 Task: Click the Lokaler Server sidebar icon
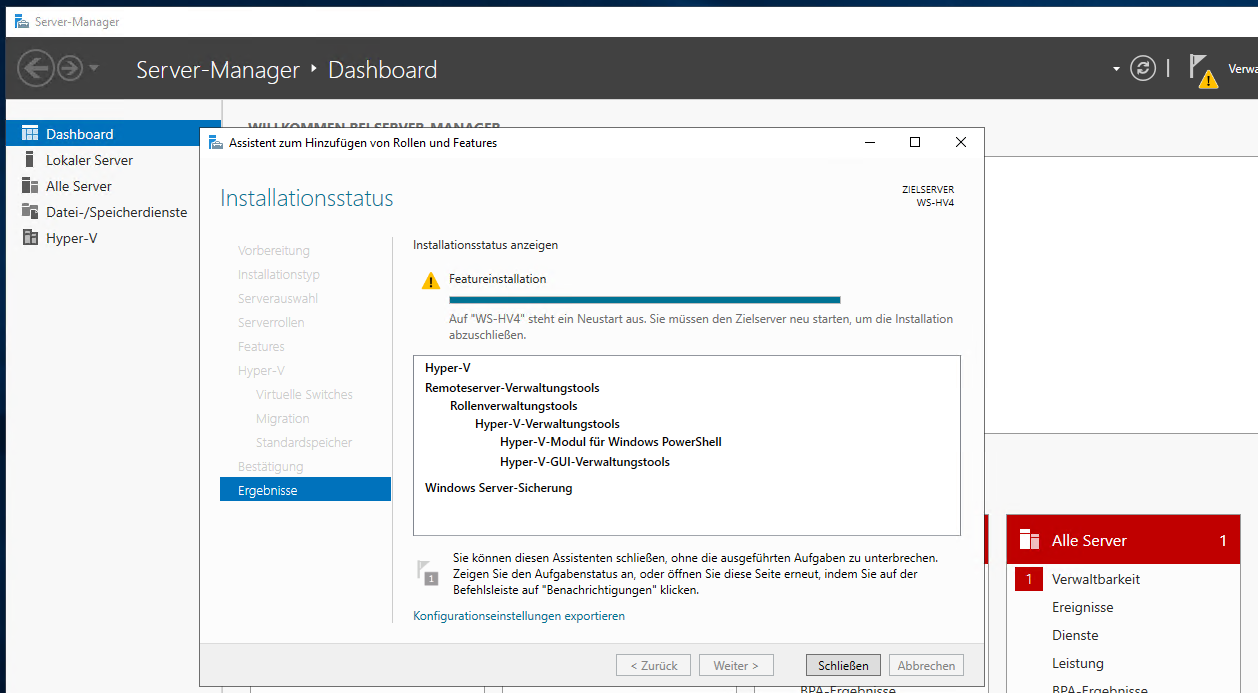tap(30, 160)
